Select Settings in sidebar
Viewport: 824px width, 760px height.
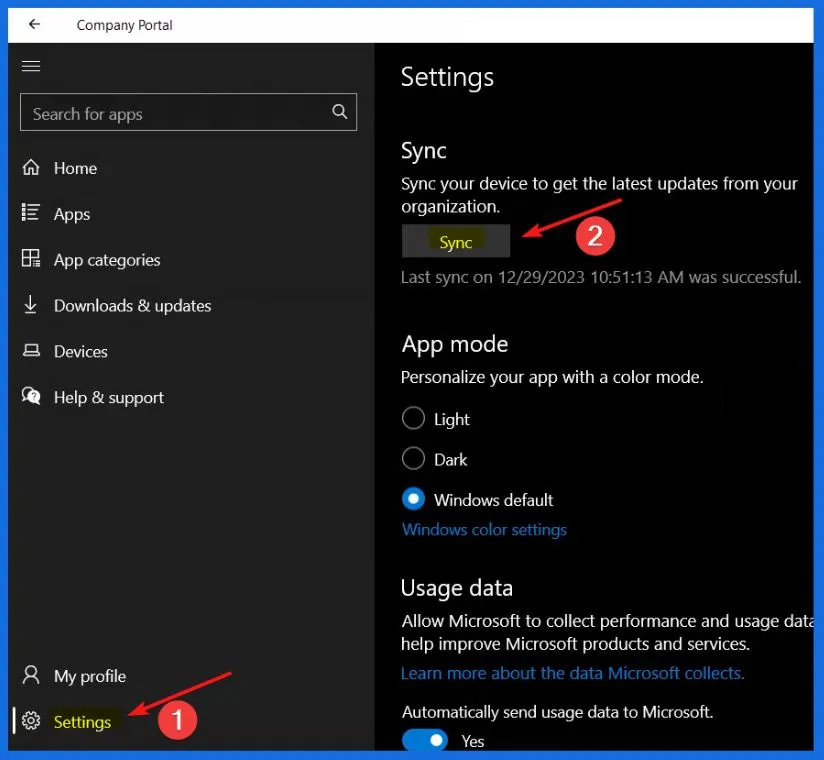tap(83, 722)
